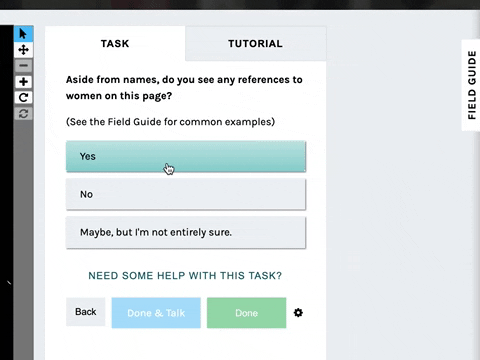Zoom out with the minus icon

click(x=23, y=66)
